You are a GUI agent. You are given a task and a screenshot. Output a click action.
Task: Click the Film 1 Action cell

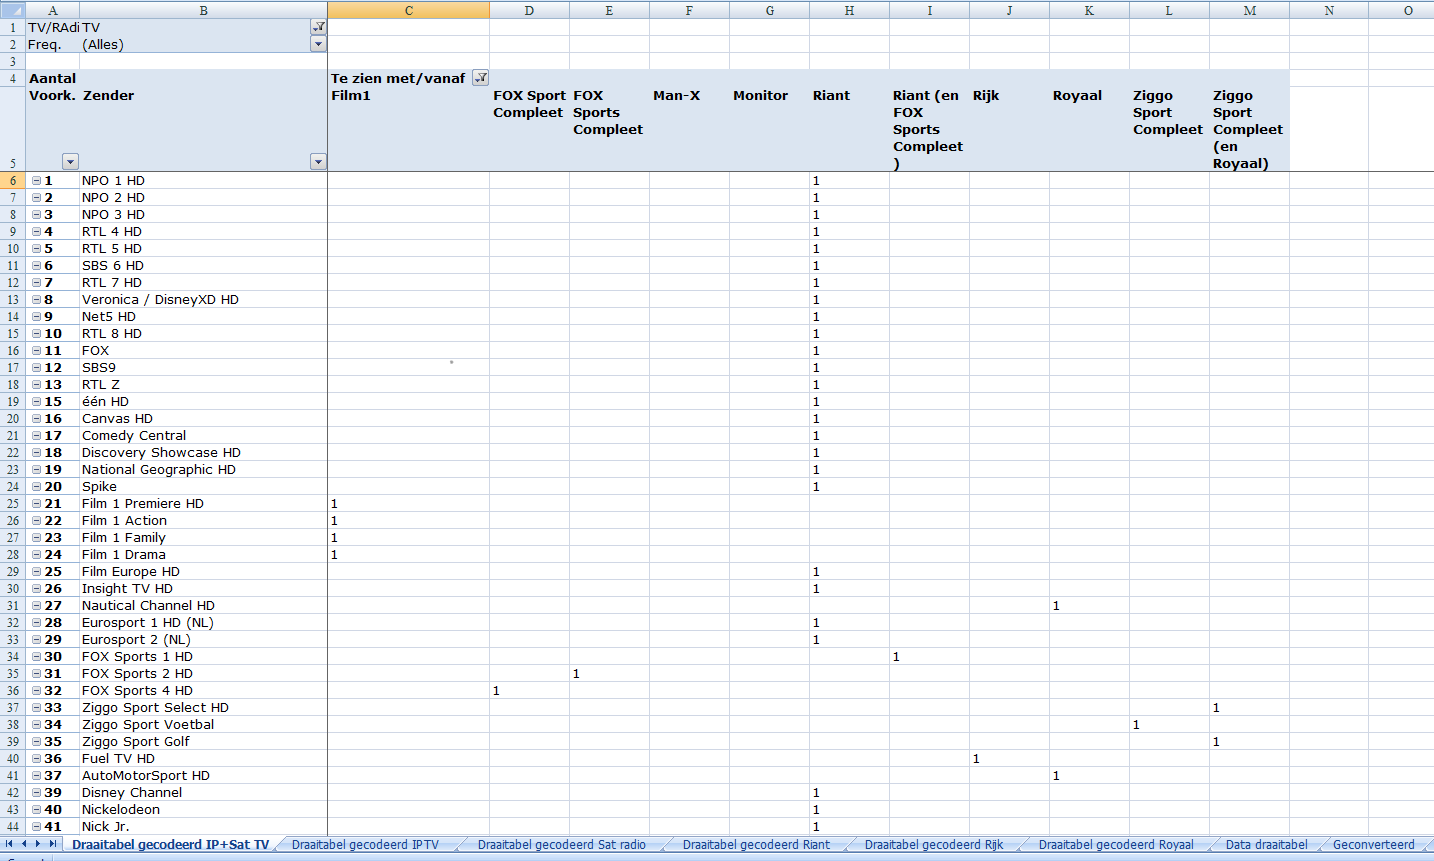[x=203, y=521]
